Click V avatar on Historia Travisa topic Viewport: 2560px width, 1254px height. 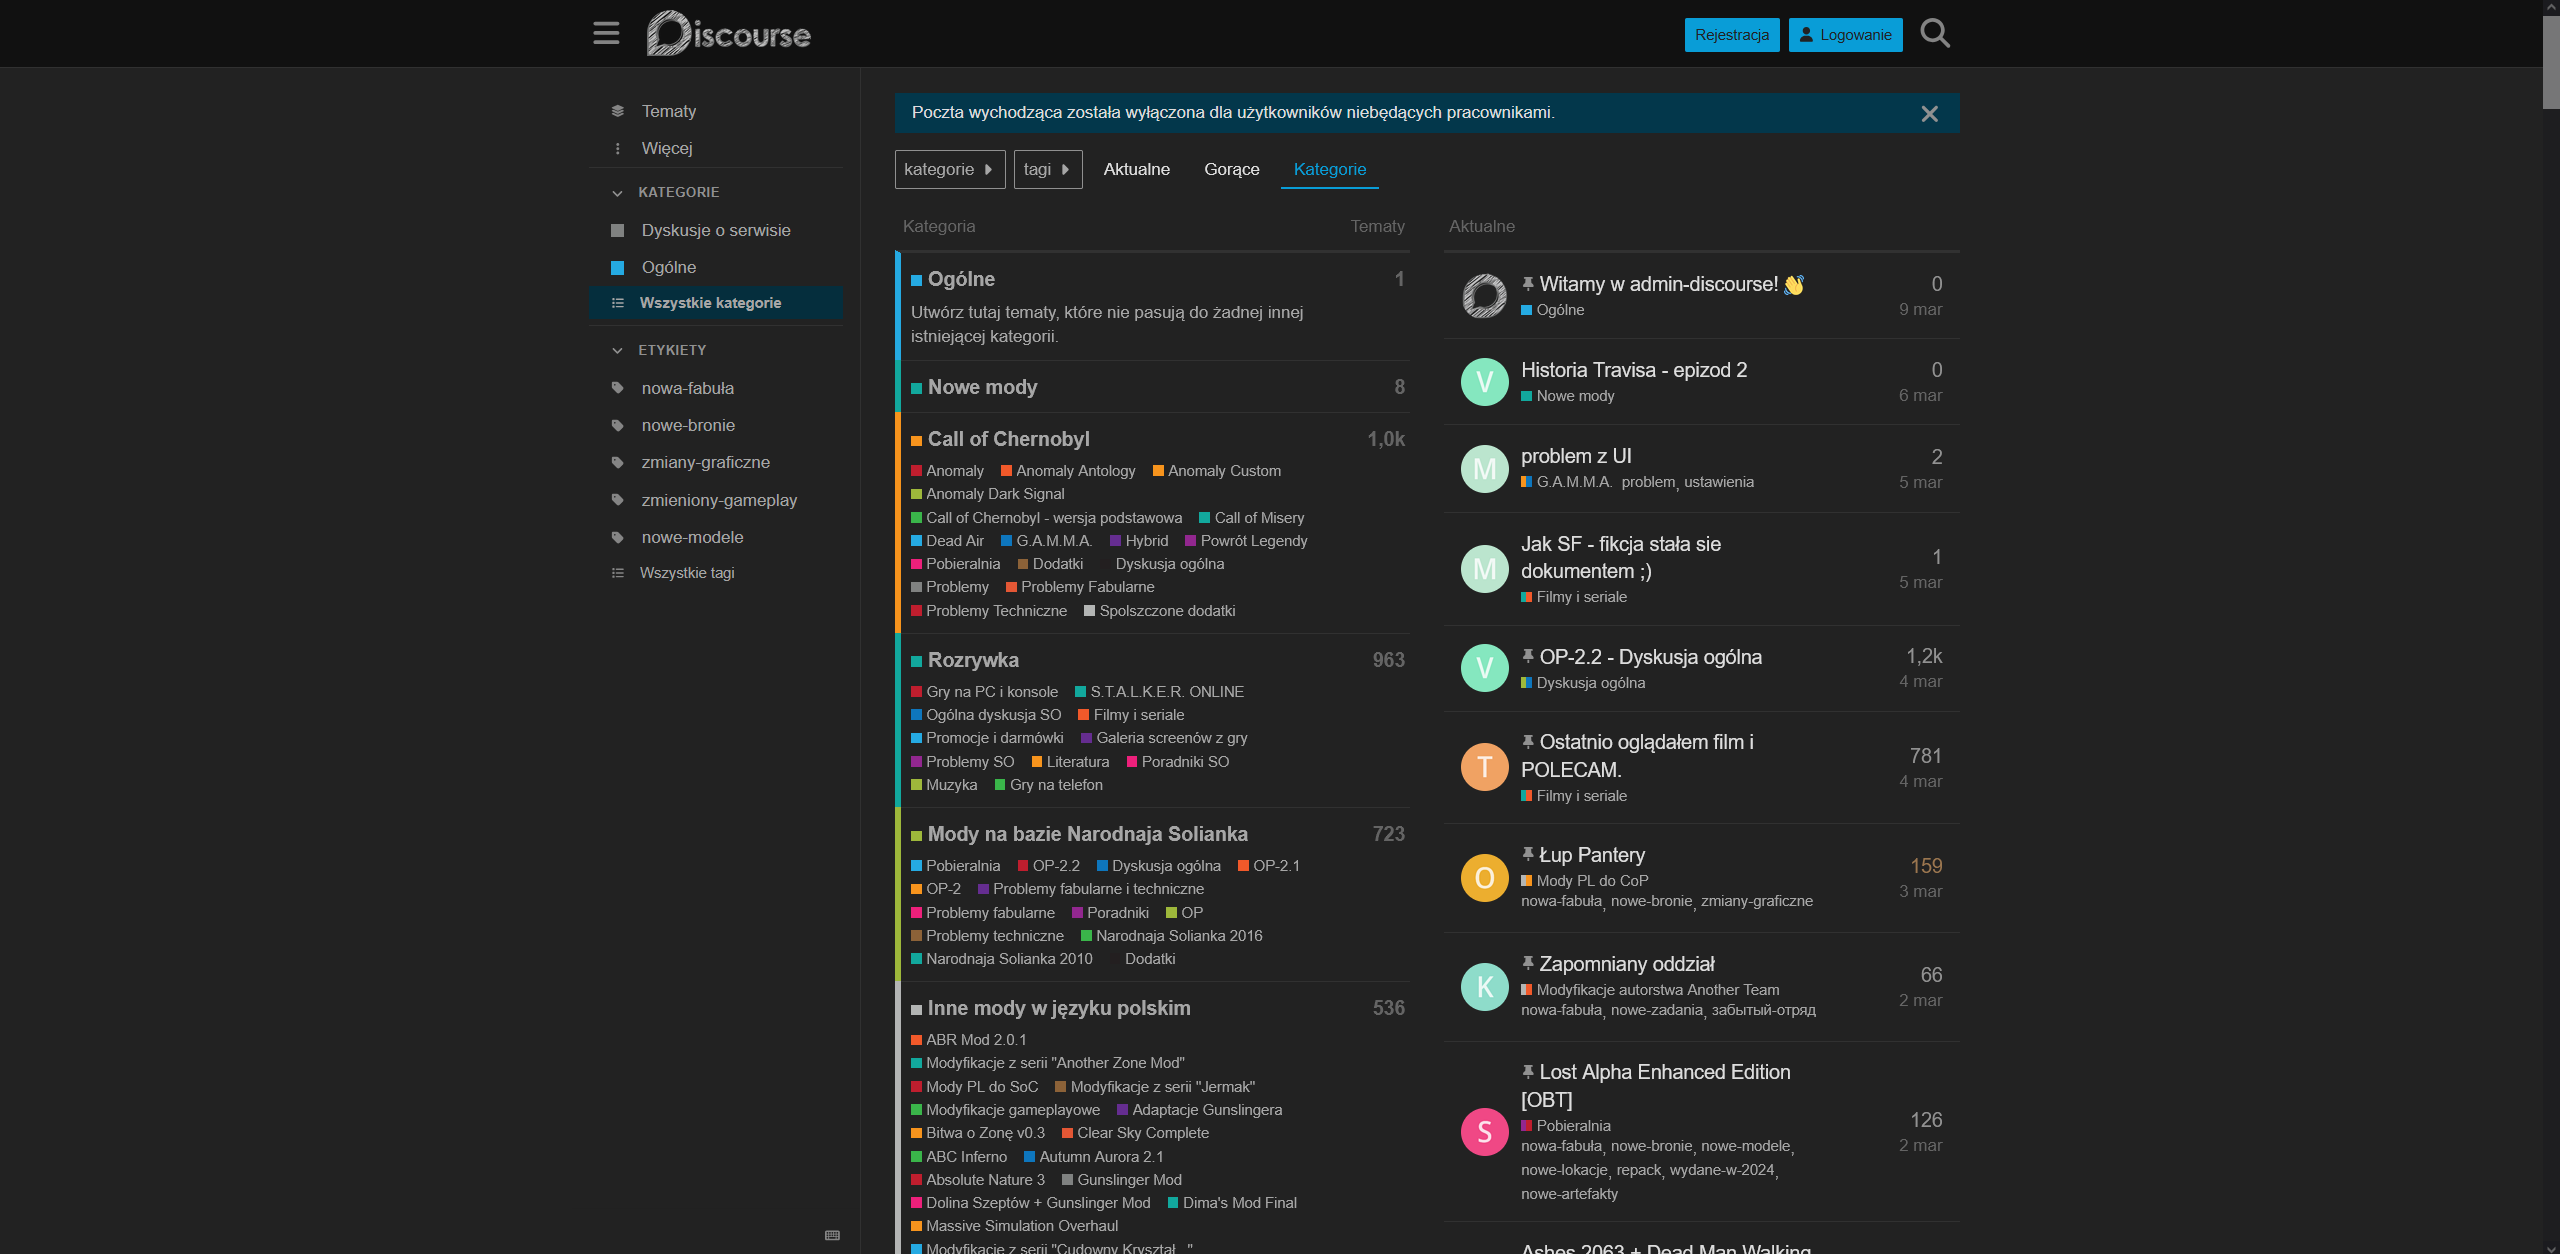tap(1484, 382)
